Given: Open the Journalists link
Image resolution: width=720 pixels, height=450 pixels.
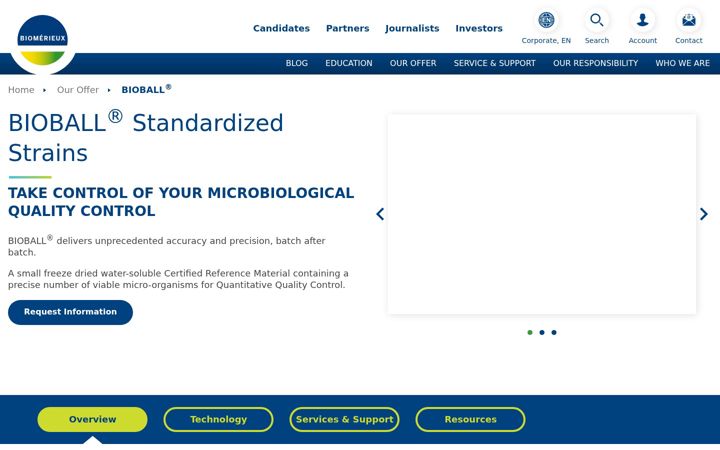Looking at the screenshot, I should tap(412, 28).
